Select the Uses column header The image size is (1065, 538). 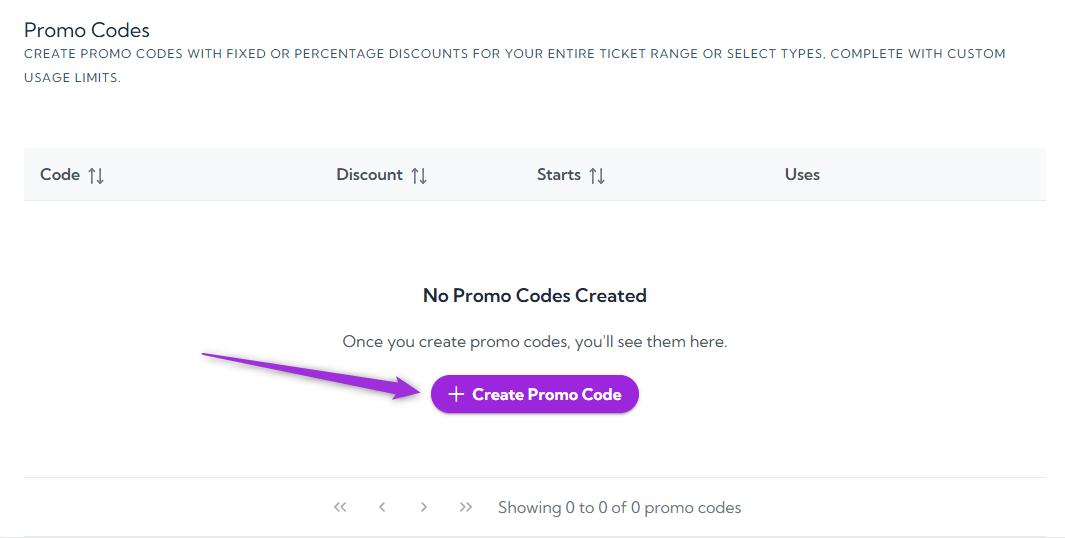coord(802,175)
